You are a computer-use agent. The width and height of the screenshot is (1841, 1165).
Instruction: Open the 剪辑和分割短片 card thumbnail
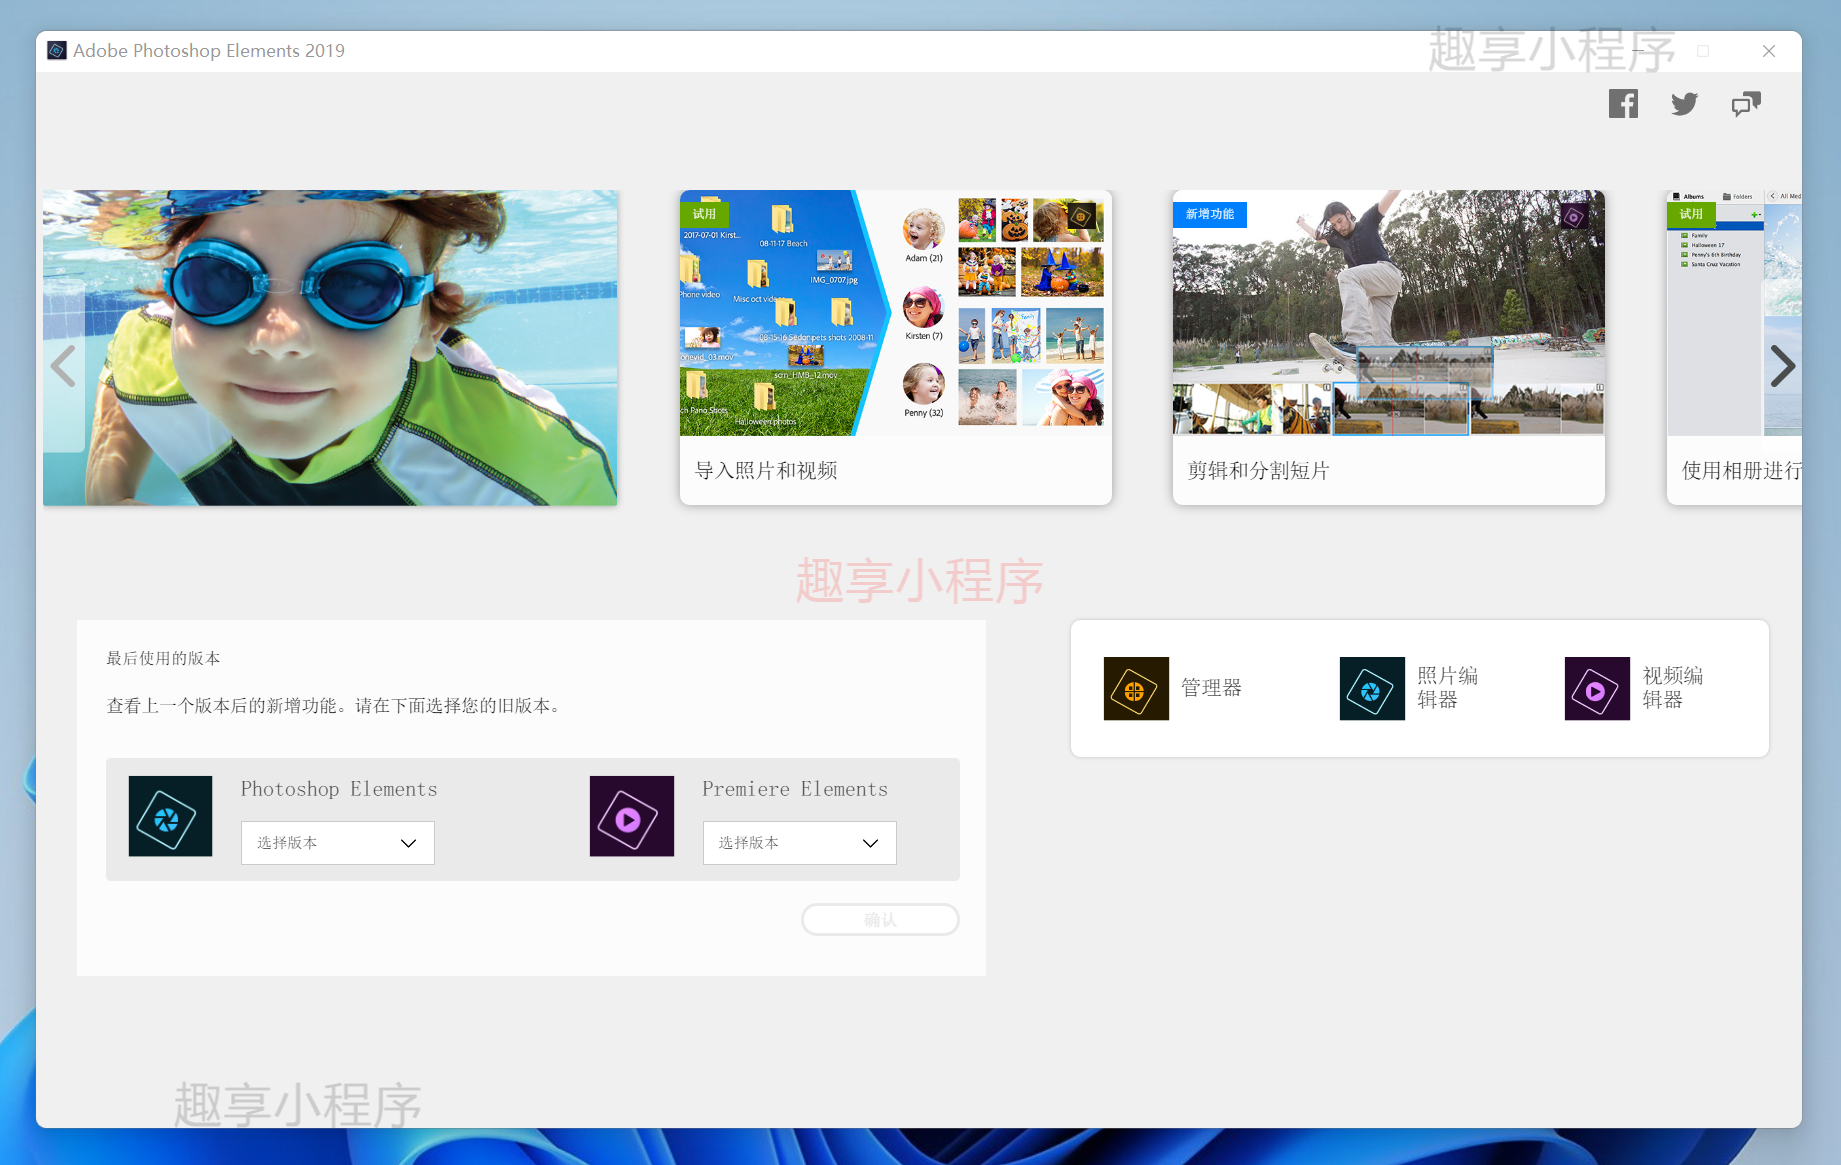click(x=1389, y=313)
